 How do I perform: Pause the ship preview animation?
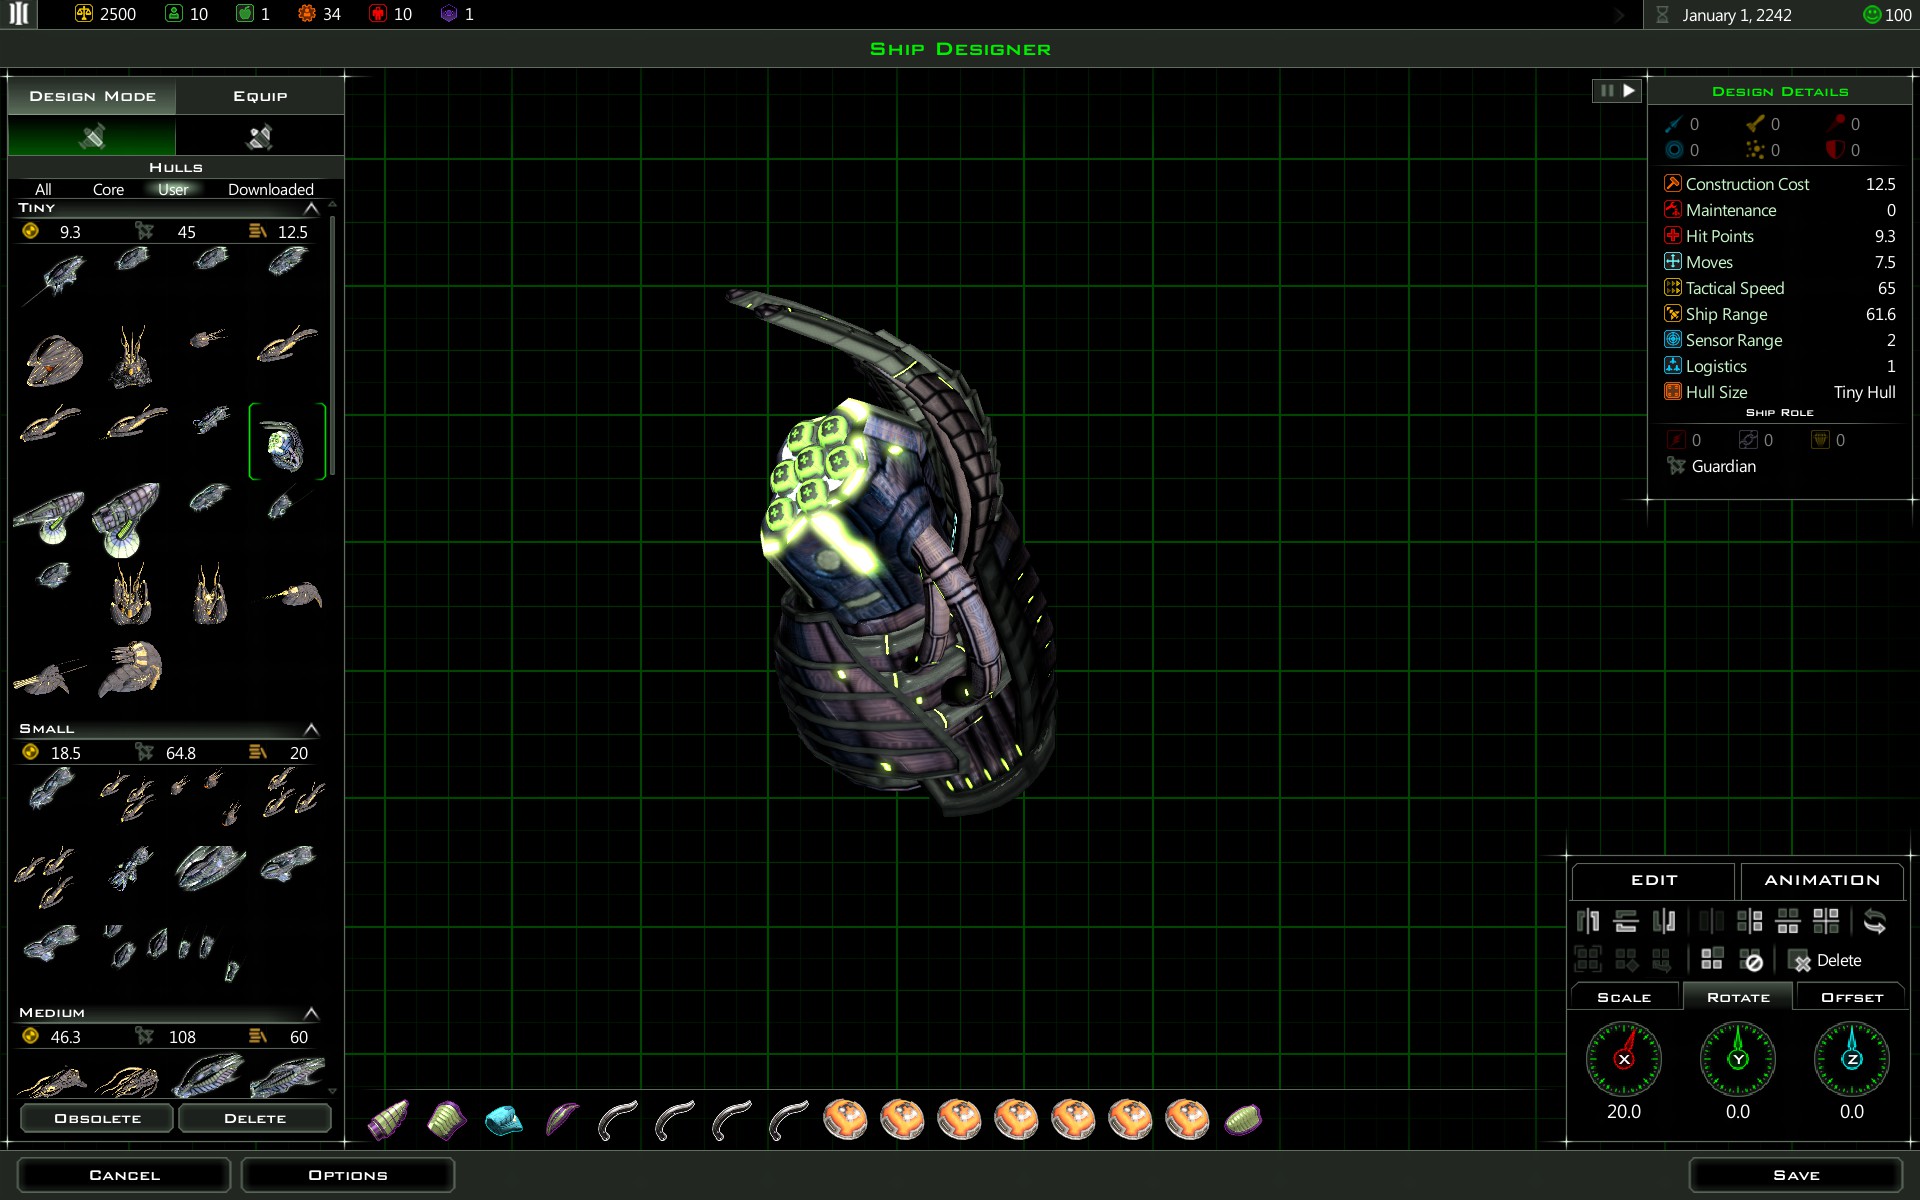pyautogui.click(x=1606, y=91)
